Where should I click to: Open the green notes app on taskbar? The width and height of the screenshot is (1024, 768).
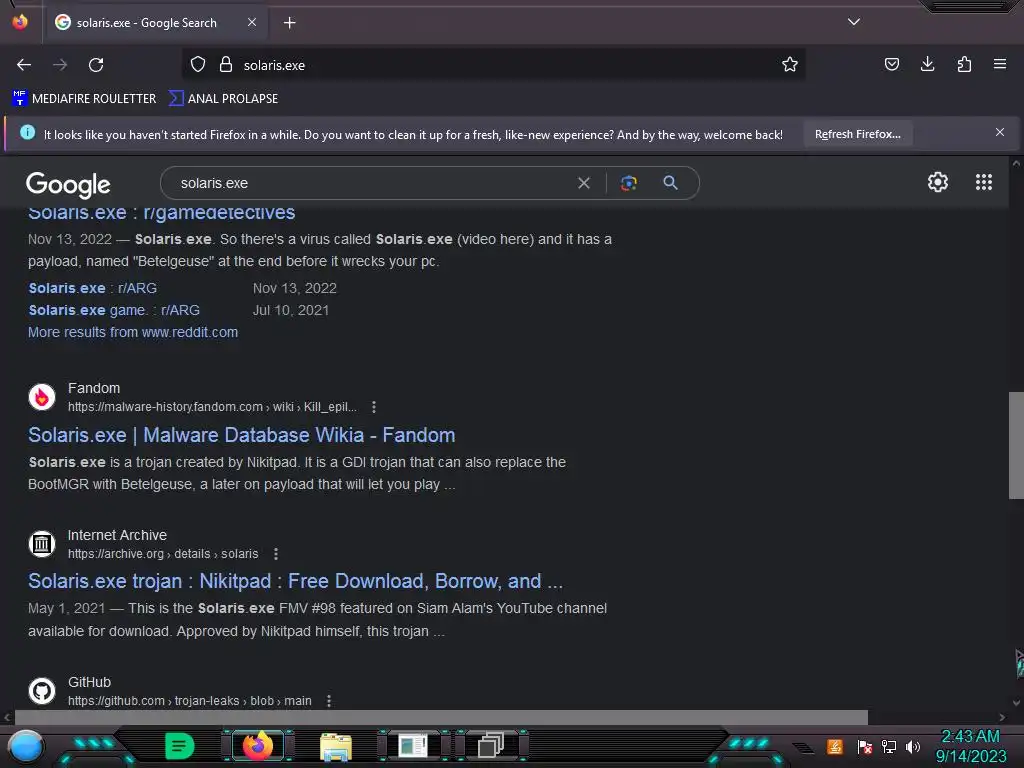point(179,746)
